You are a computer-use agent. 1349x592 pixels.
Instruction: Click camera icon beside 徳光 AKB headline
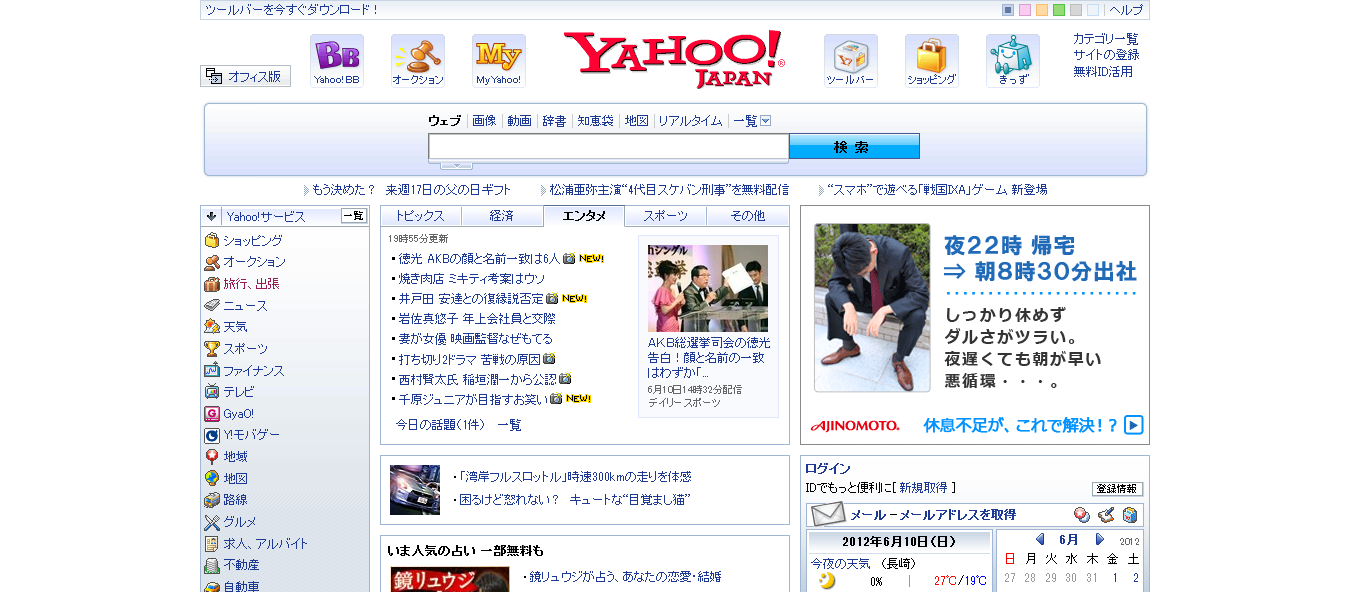pos(569,259)
